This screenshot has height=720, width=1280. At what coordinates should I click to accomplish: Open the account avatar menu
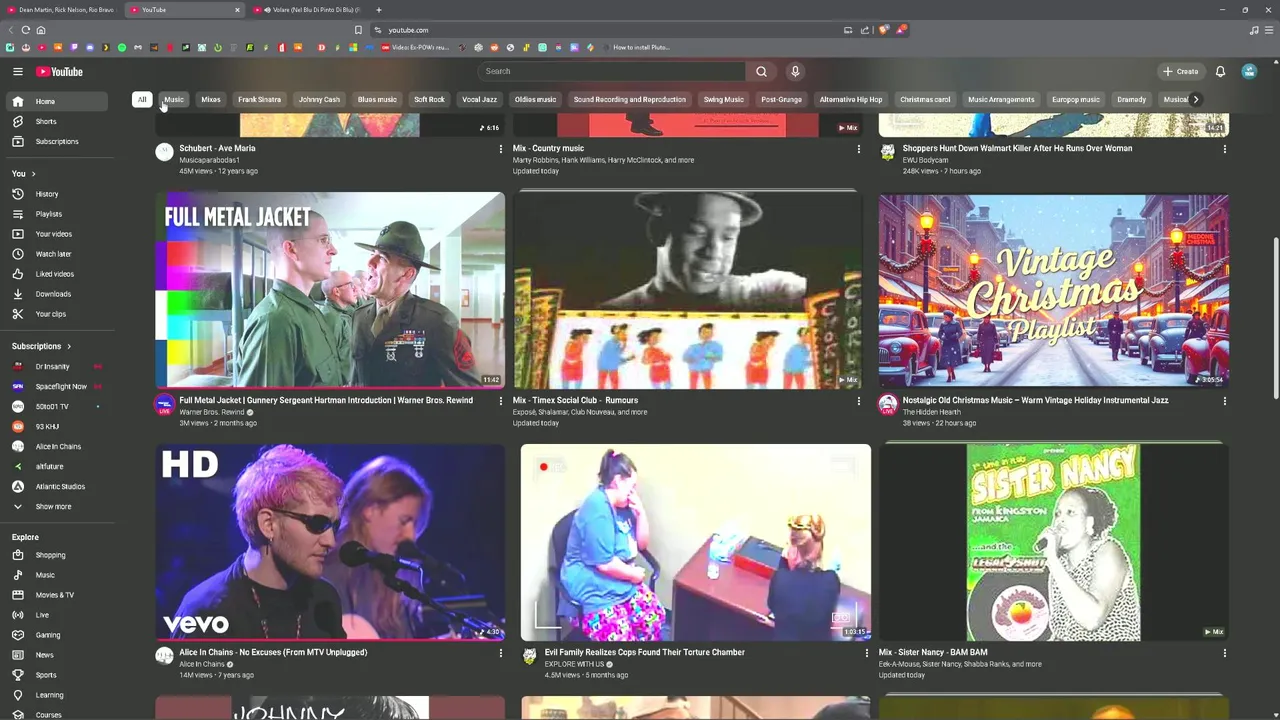[1249, 71]
